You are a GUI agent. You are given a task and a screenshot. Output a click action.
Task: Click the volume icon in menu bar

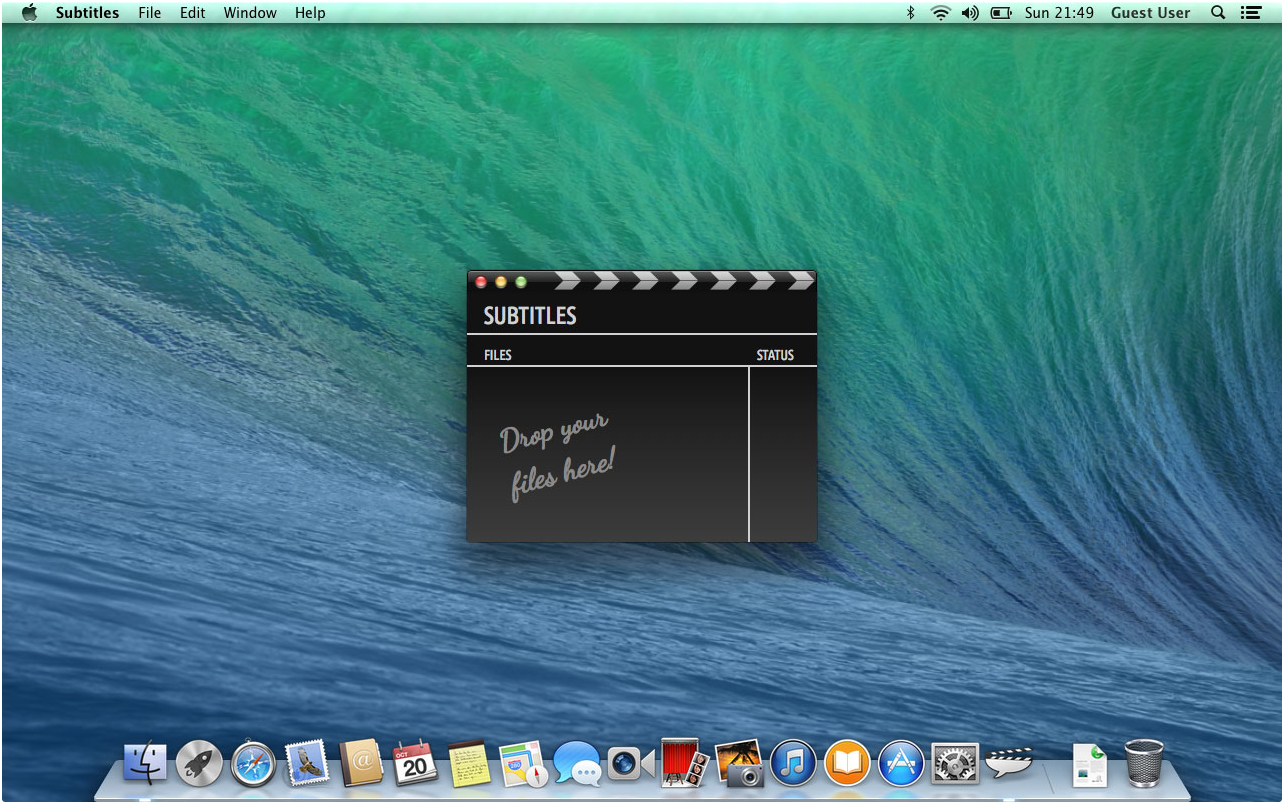(x=970, y=13)
